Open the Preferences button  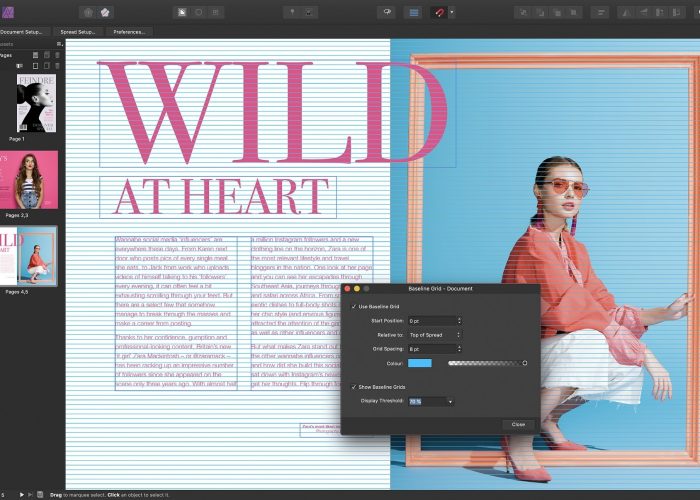129,32
